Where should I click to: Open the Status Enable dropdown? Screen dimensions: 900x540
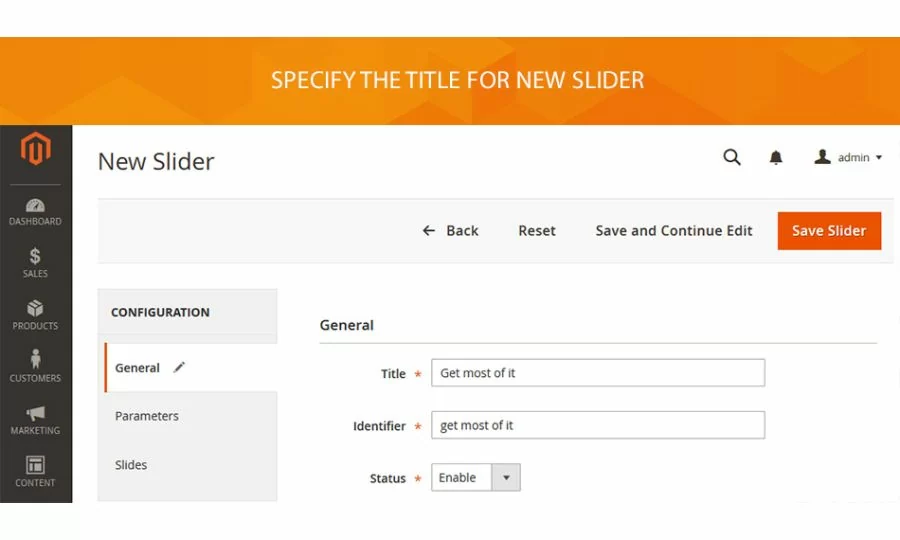[476, 477]
